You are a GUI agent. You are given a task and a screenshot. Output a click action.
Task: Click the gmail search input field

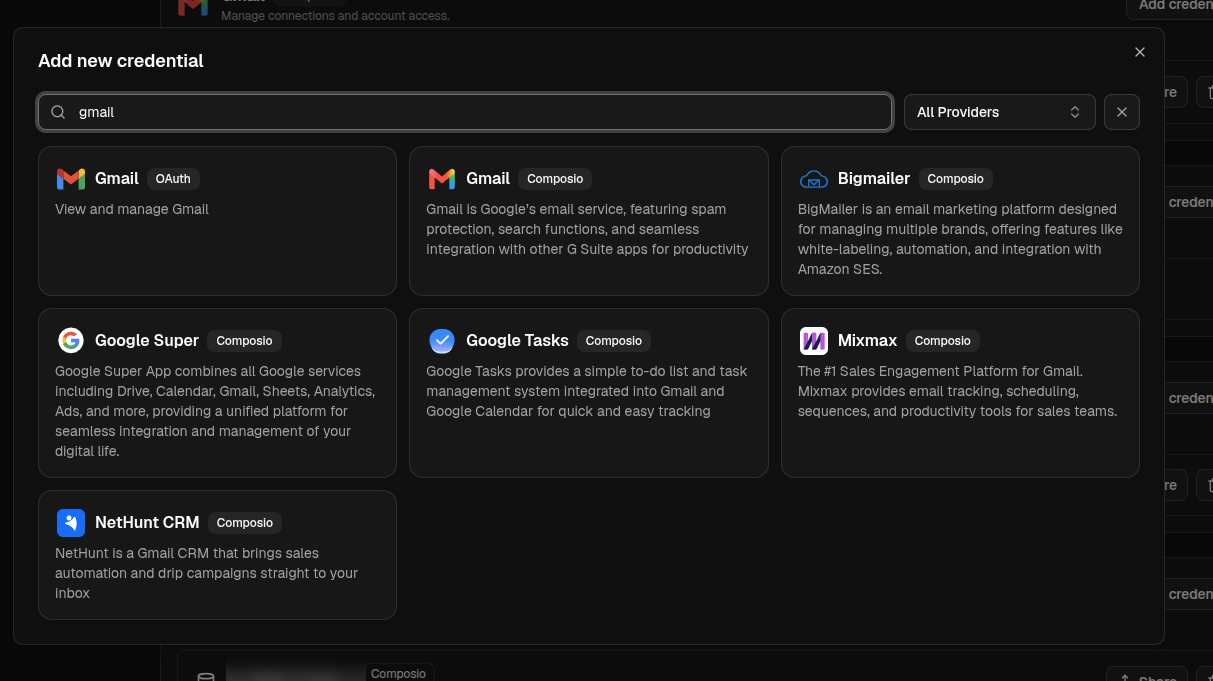click(x=465, y=112)
